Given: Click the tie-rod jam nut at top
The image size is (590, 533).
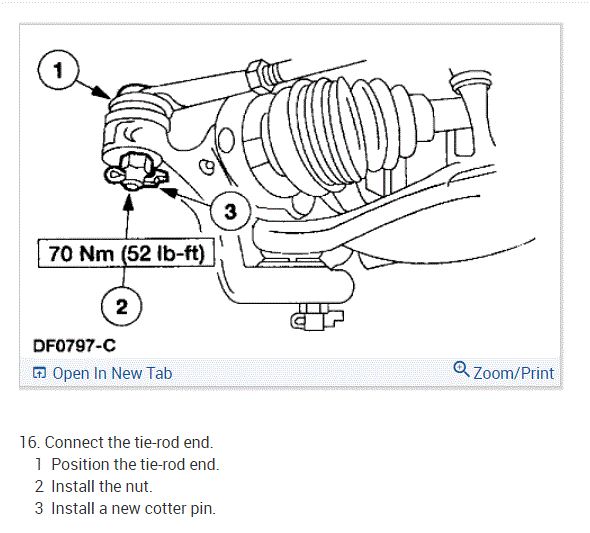Looking at the screenshot, I should click(257, 76).
